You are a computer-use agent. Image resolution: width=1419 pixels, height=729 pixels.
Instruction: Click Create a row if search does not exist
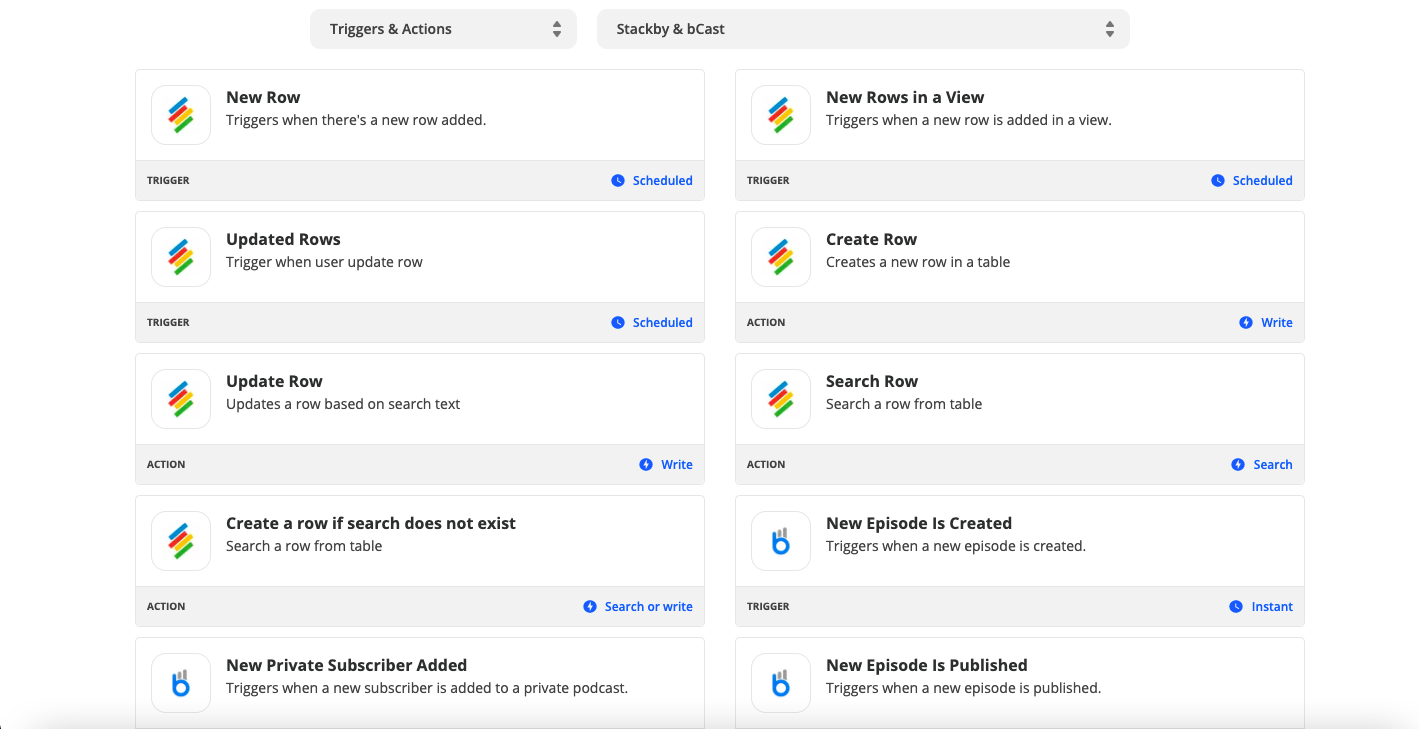pos(371,523)
